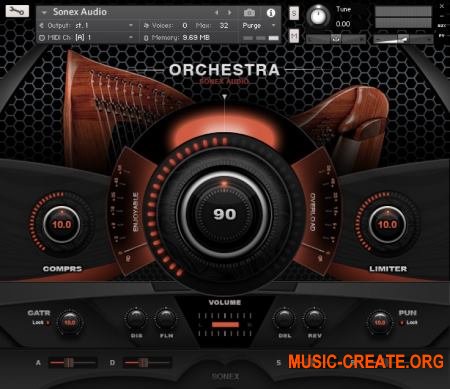The image size is (450, 389).
Task: Adjust the A envelope slider
Action: click(x=73, y=362)
